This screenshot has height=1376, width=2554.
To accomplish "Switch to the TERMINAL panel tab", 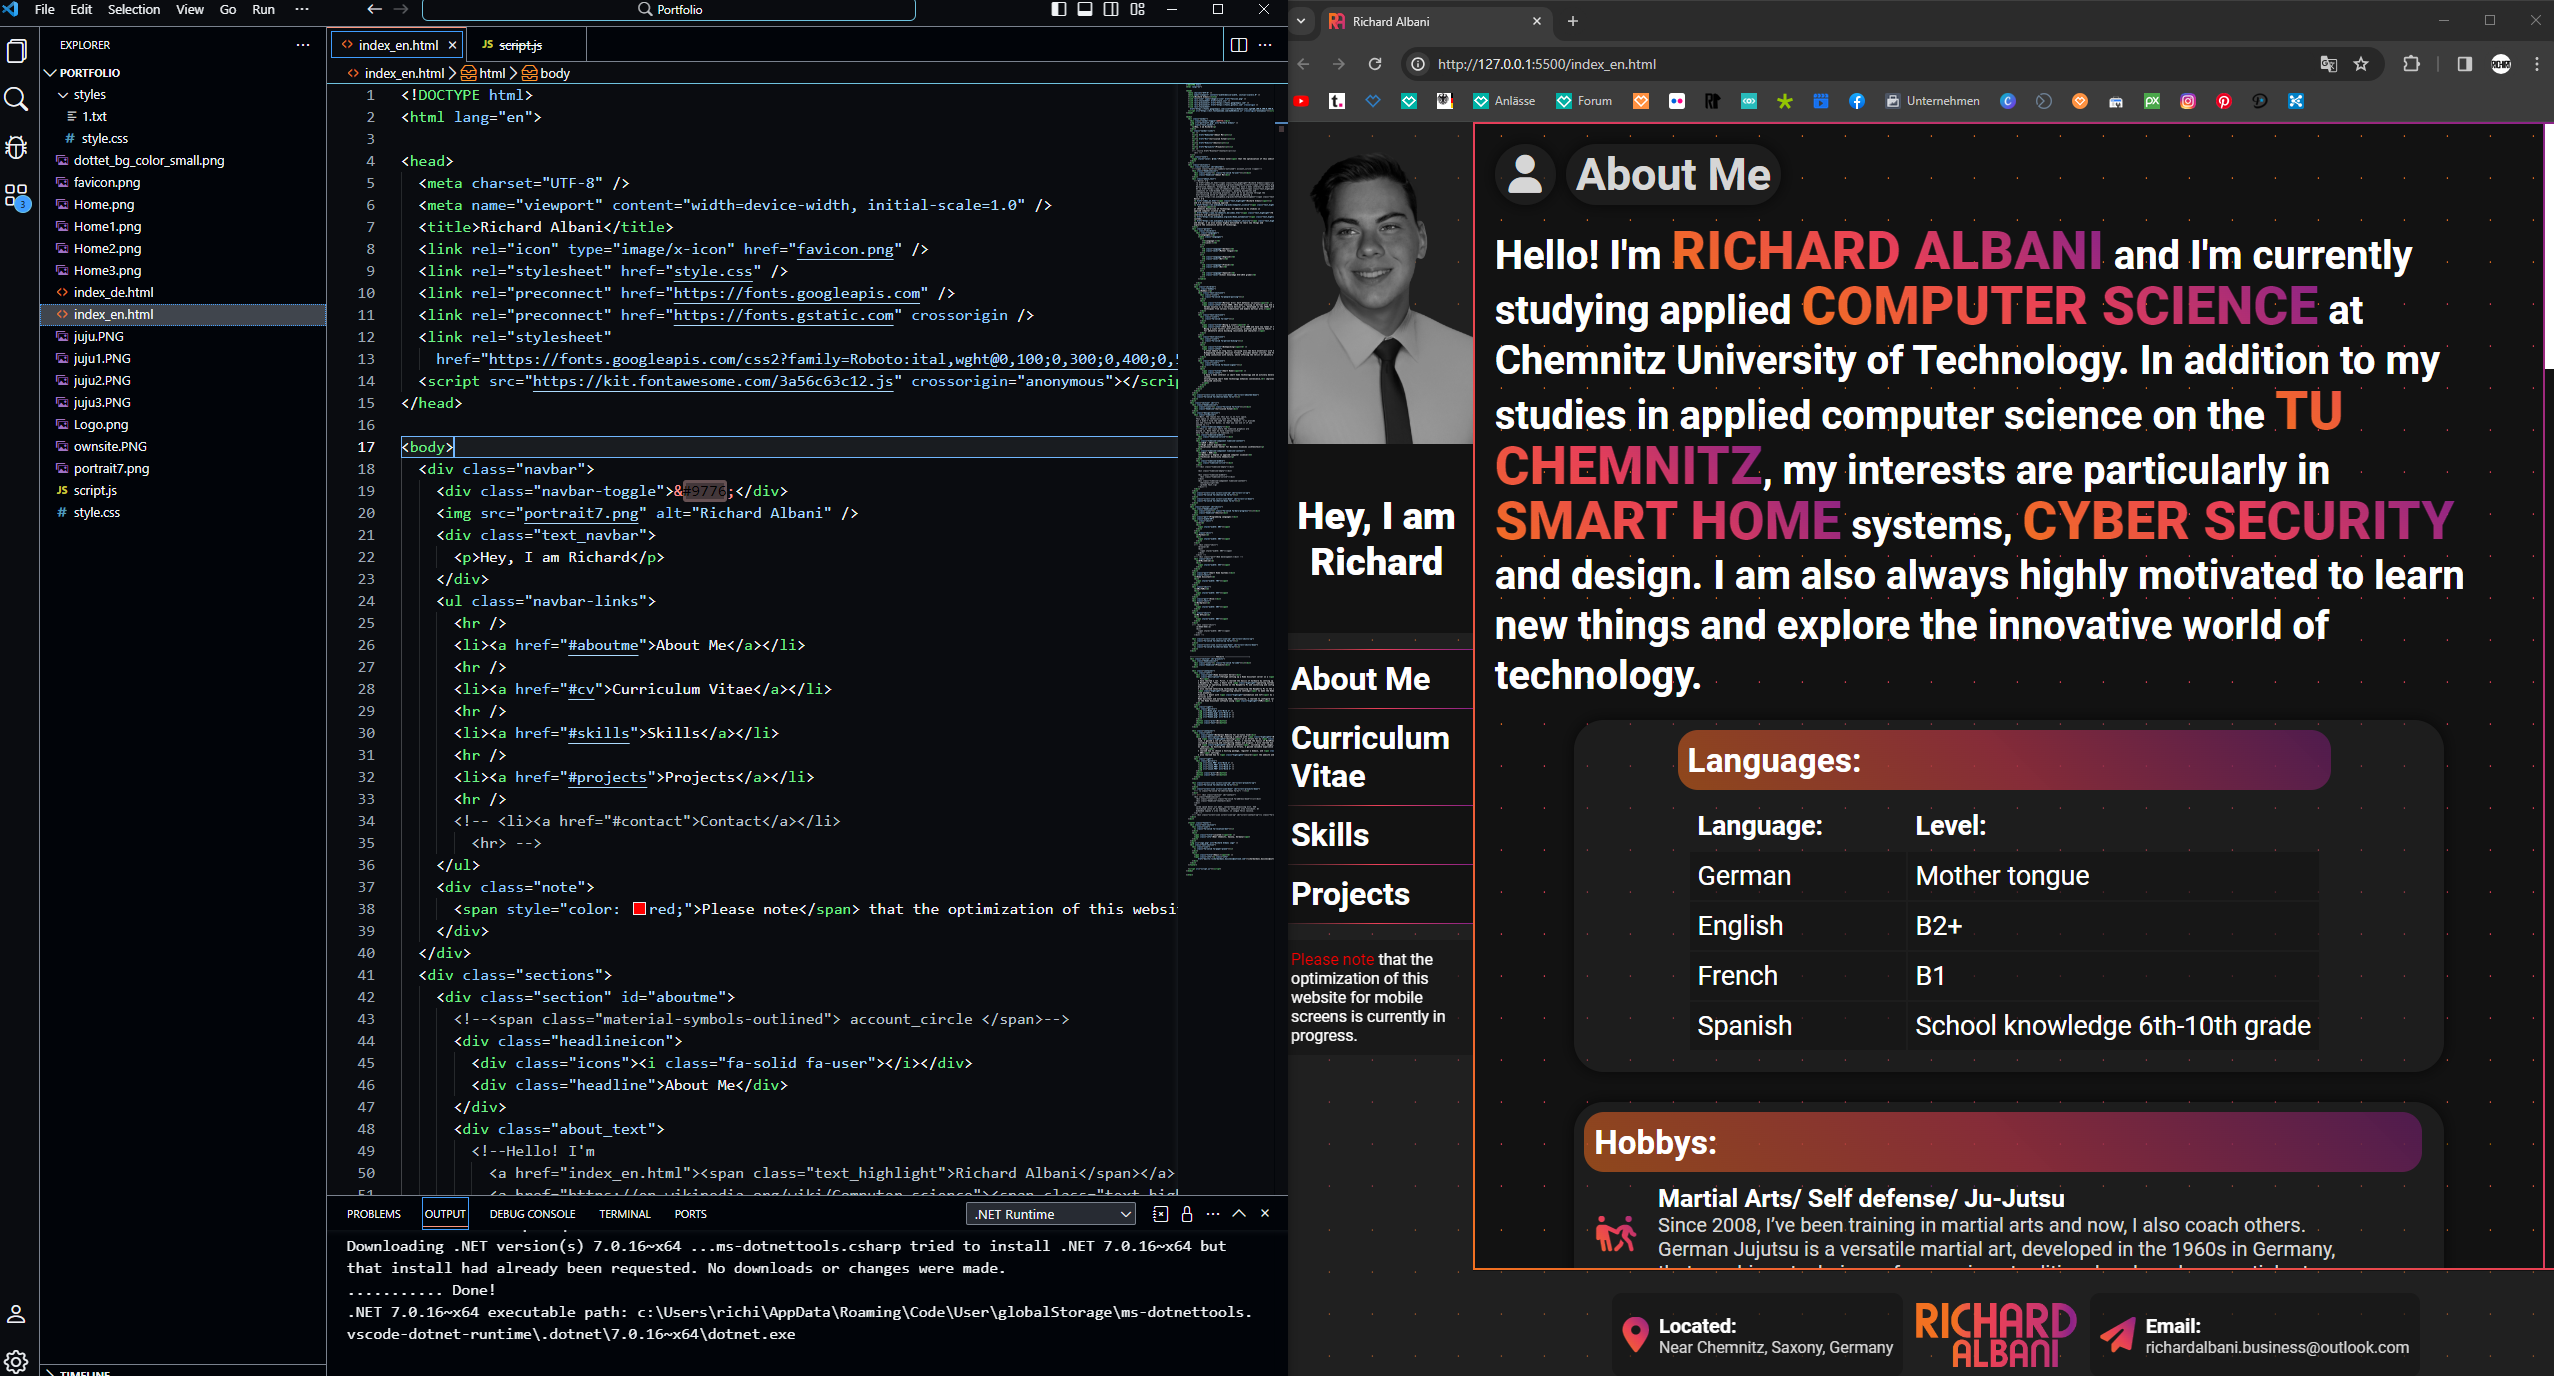I will (x=624, y=1214).
